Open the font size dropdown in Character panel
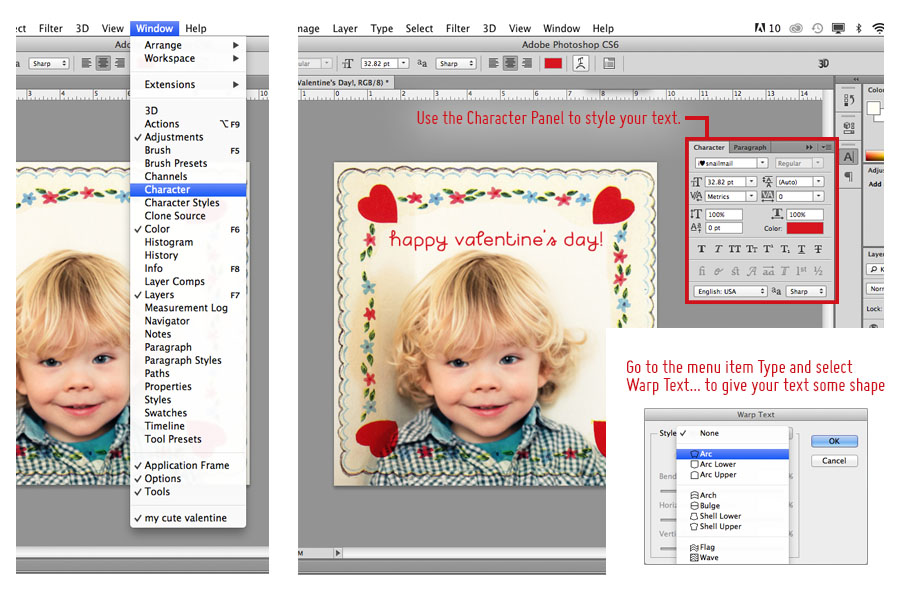This screenshot has height=600, width=900. 751,181
